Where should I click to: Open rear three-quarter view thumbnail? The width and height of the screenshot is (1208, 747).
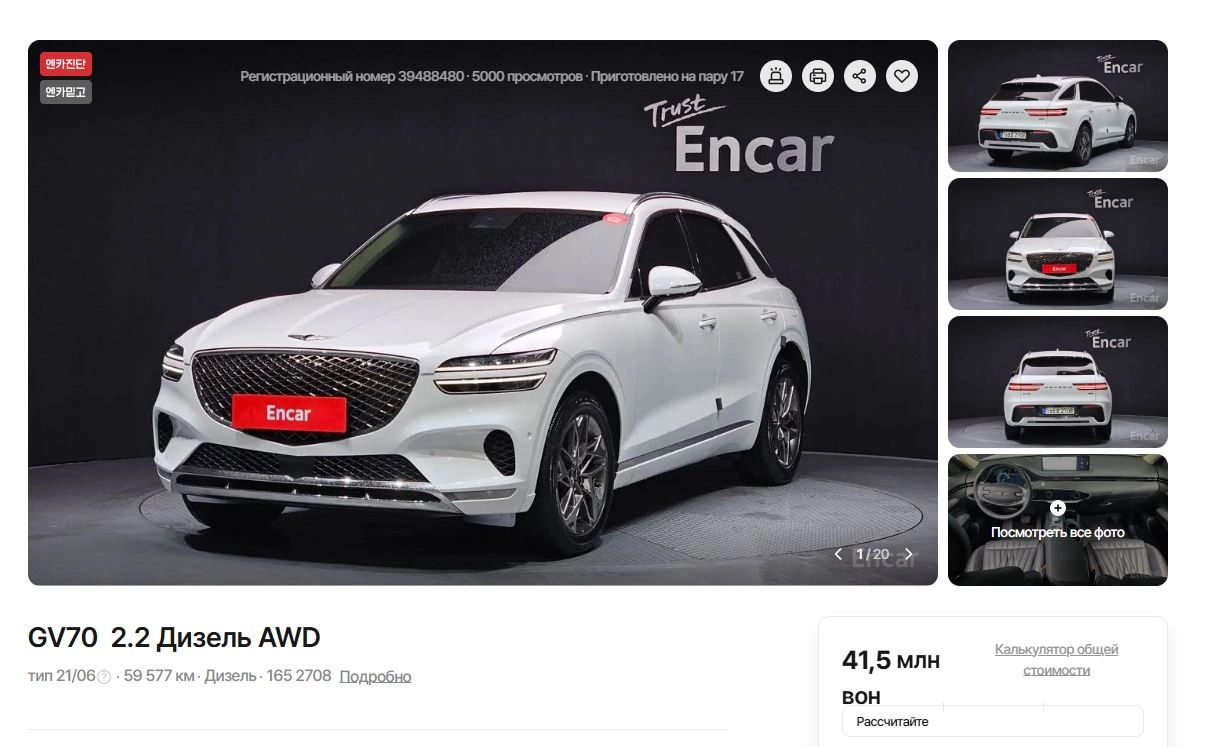pos(1058,106)
